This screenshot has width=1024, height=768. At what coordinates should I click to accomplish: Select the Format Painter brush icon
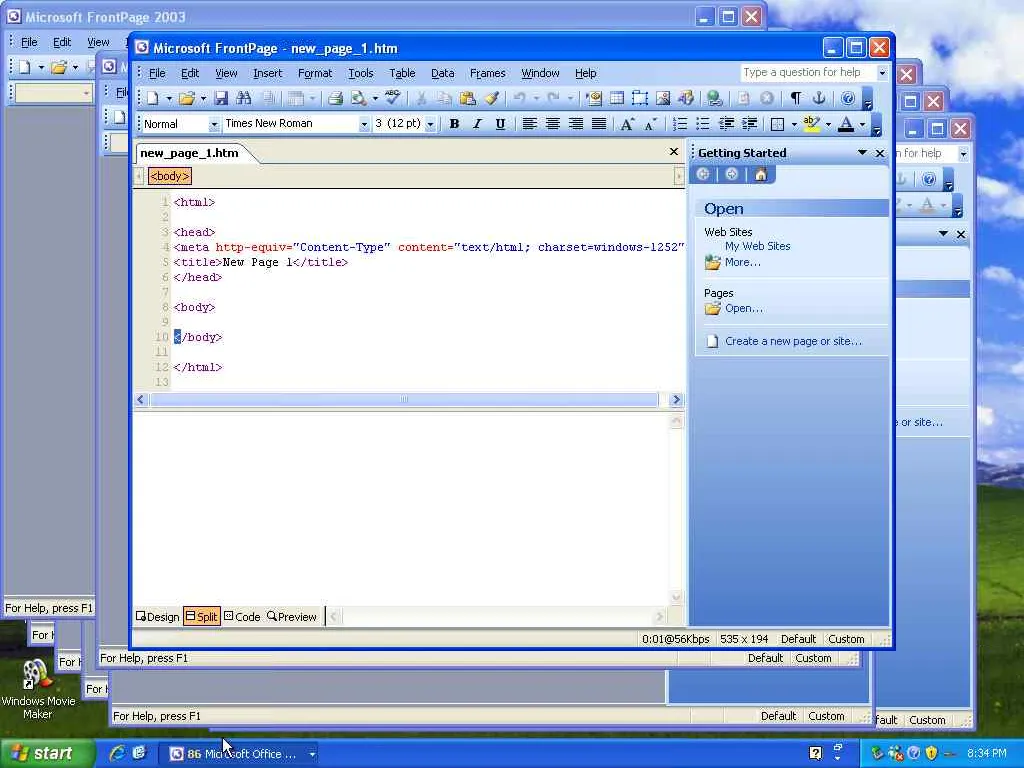[491, 99]
